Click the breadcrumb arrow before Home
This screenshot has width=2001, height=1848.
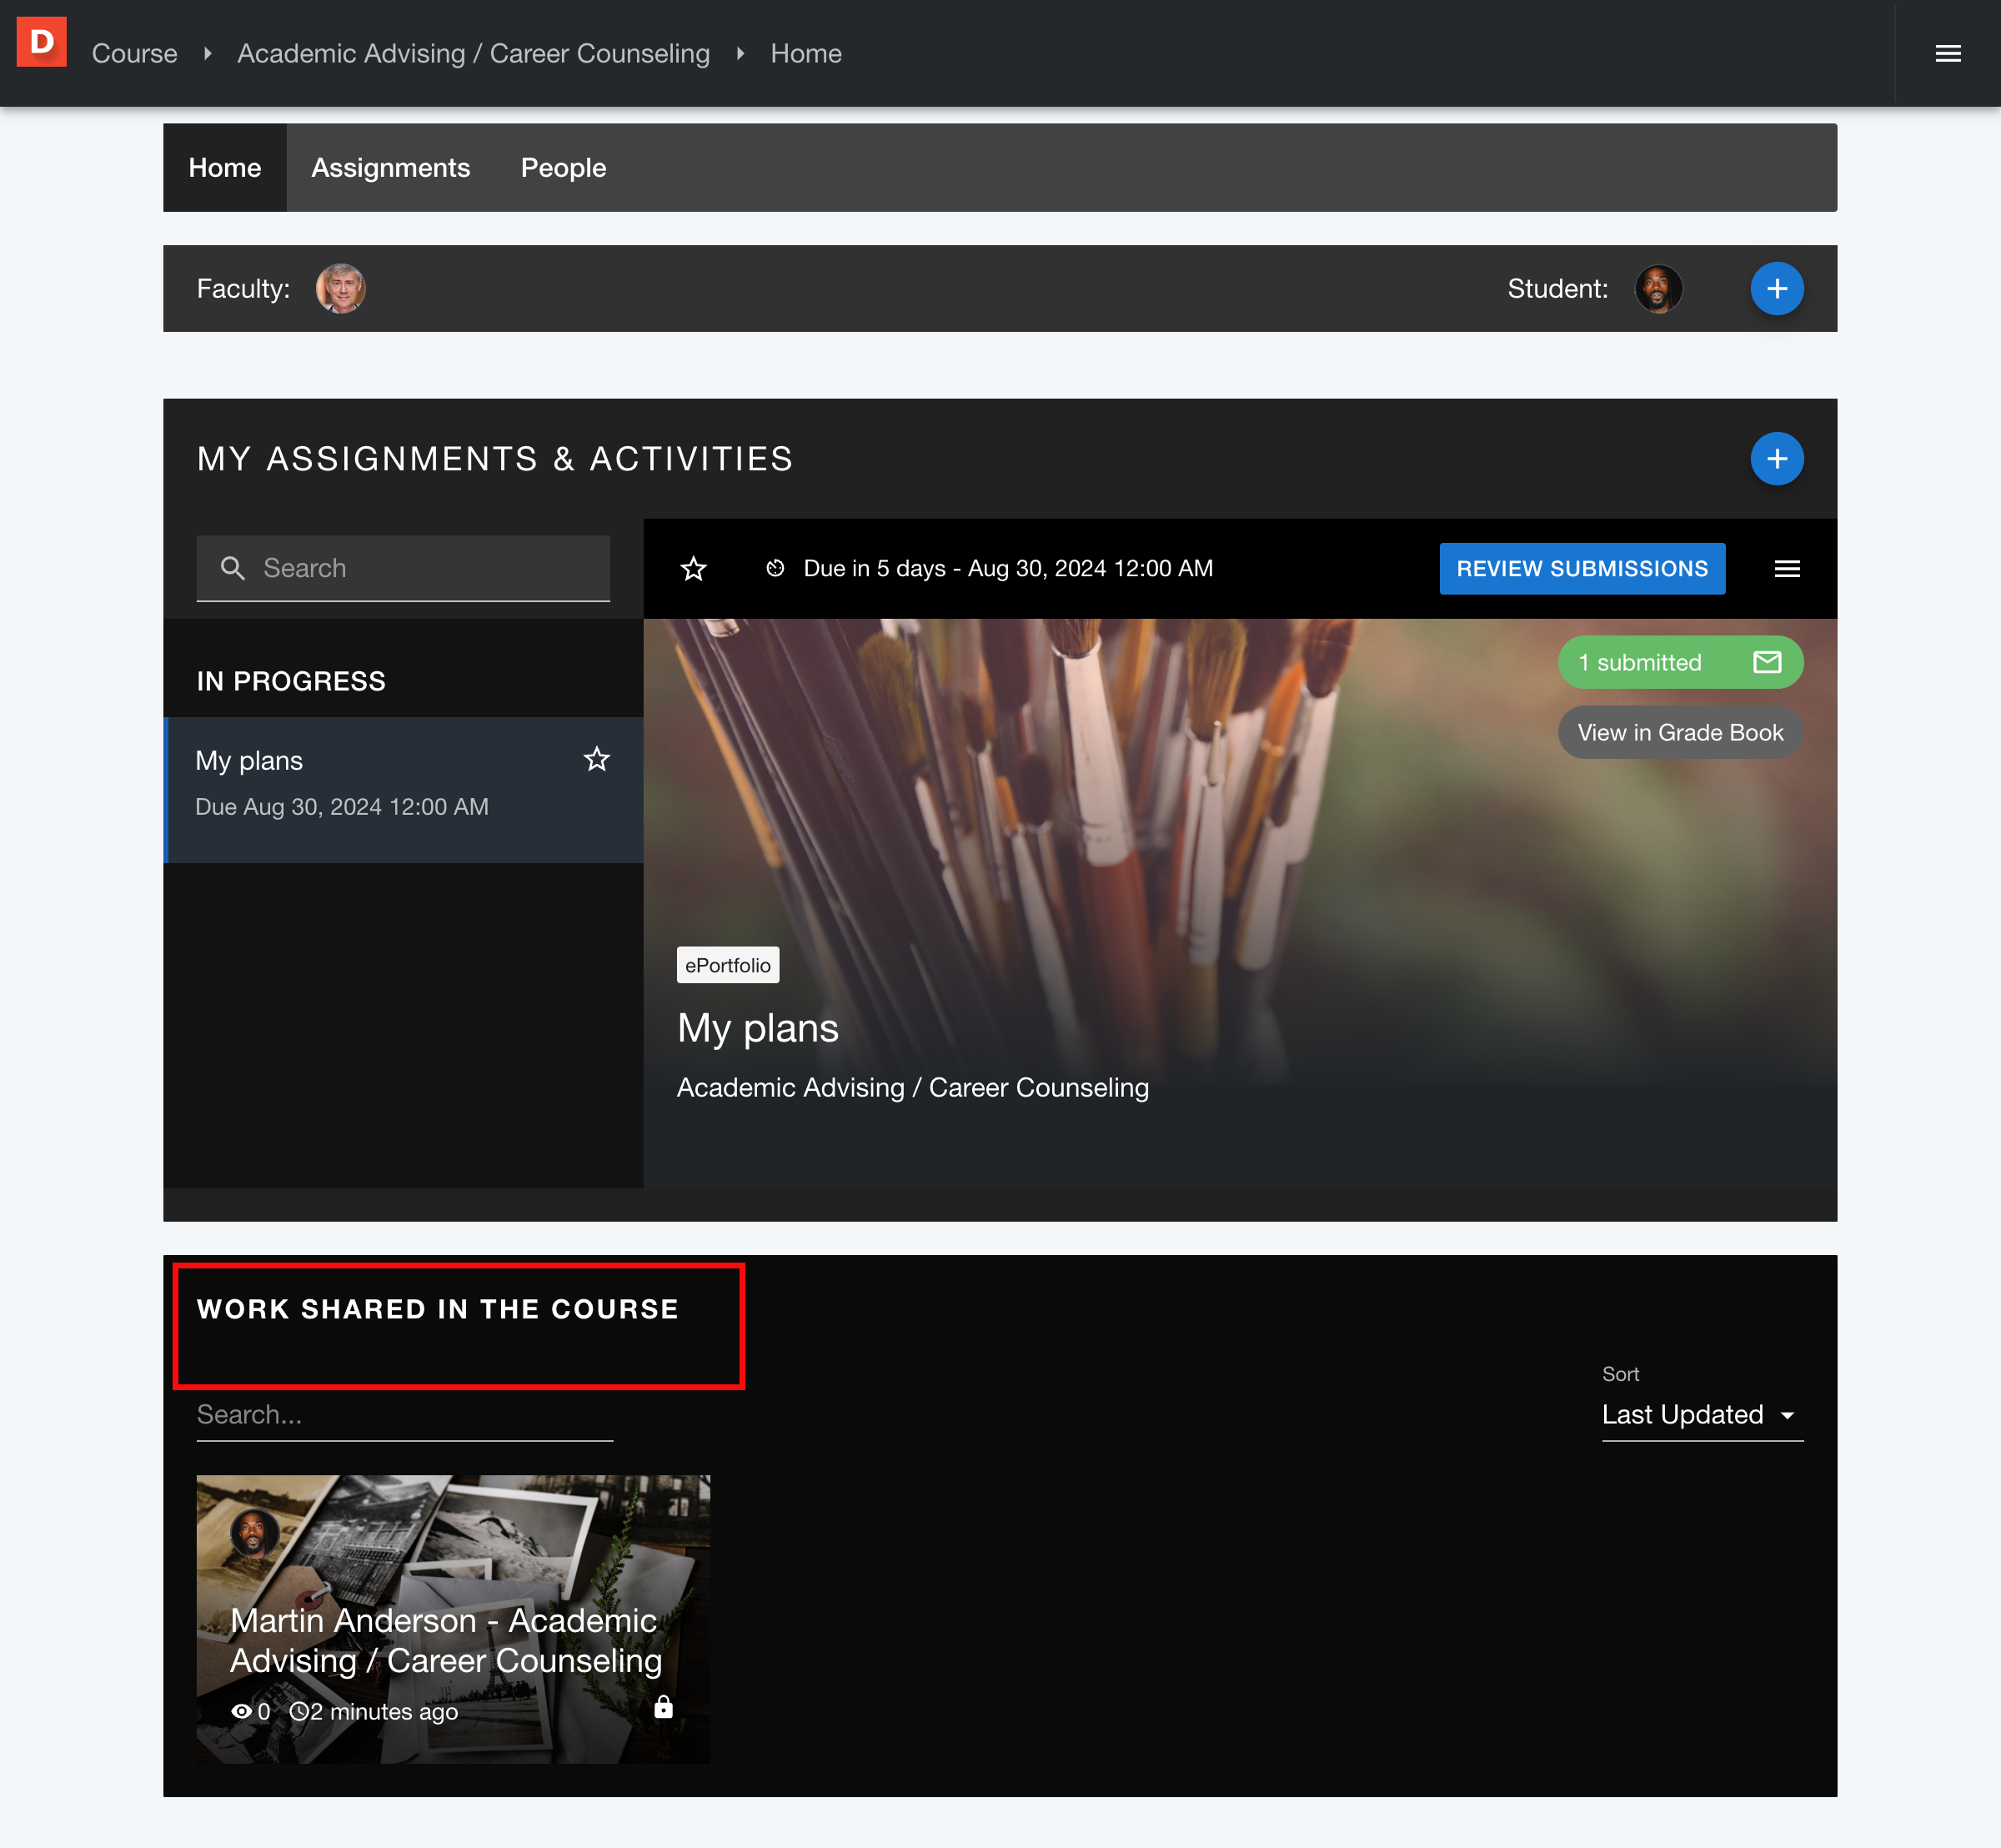(x=740, y=53)
